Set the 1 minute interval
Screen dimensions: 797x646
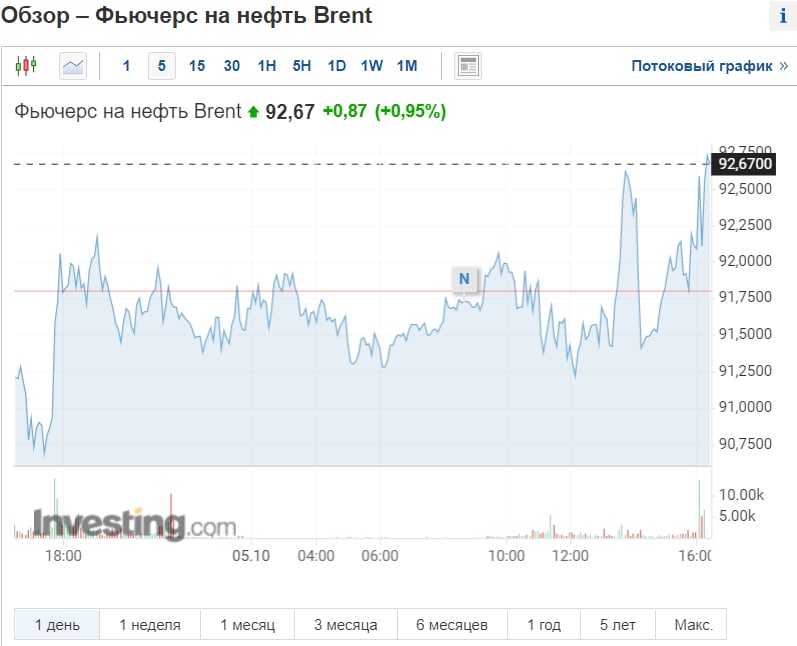pyautogui.click(x=126, y=66)
